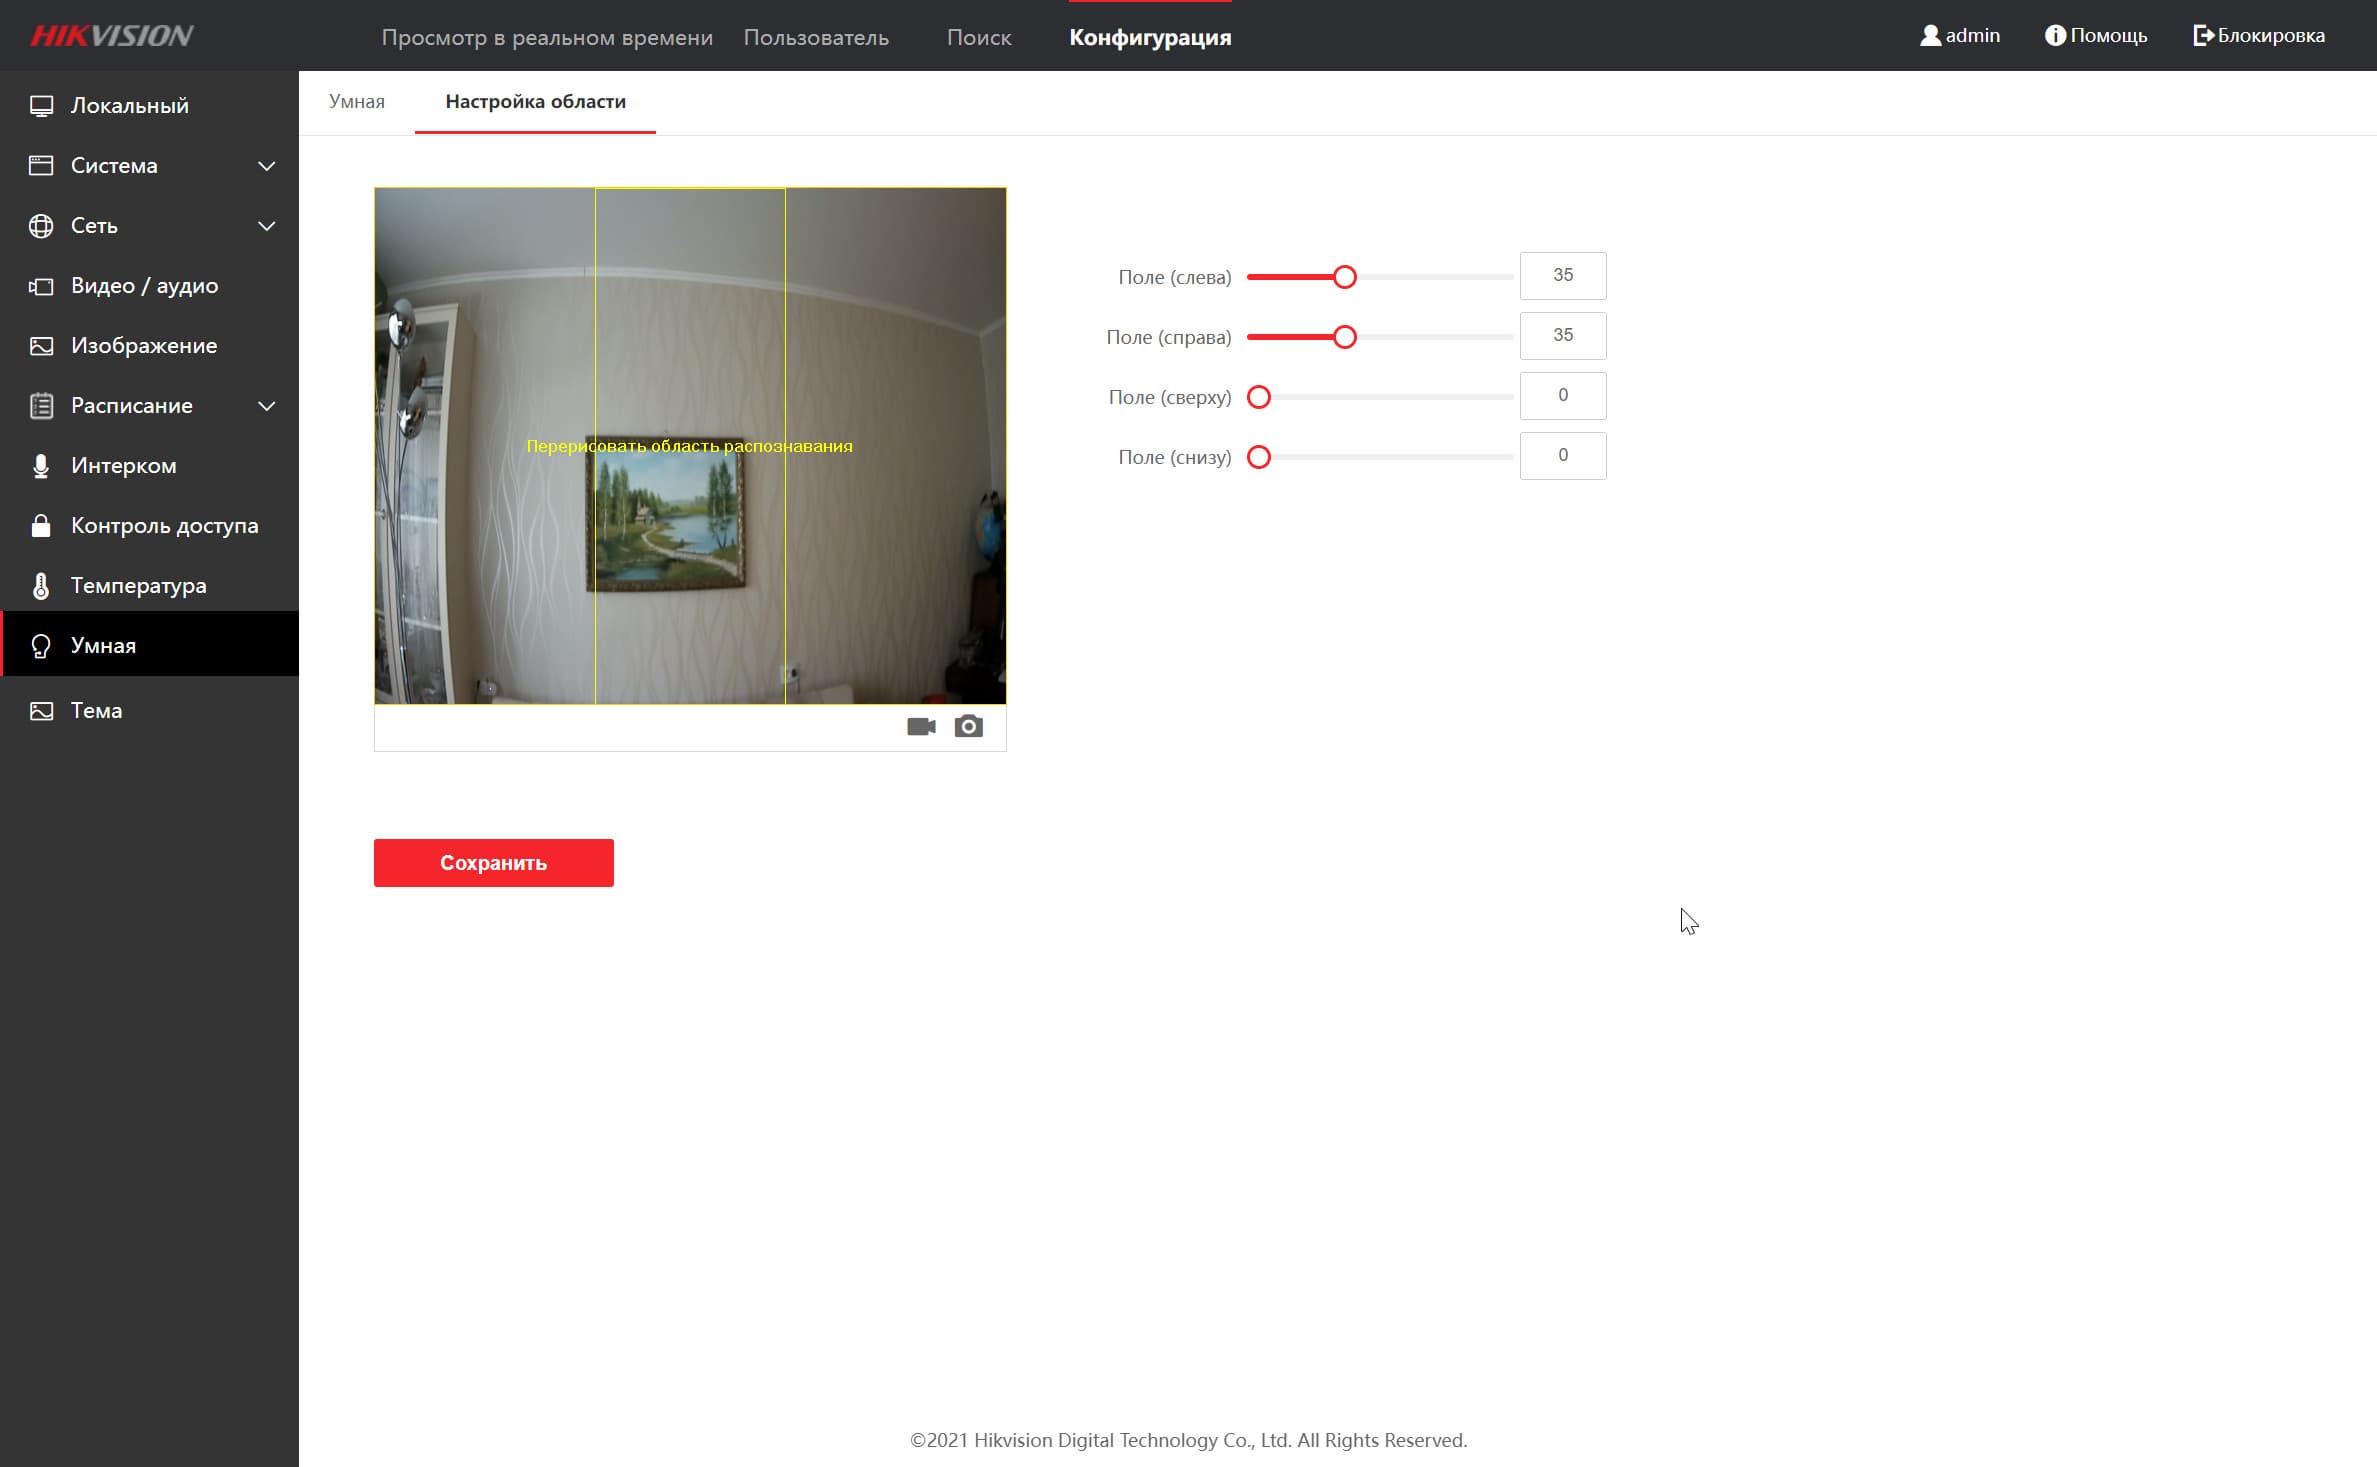
Task: Click the Видео / аудио camera icon
Action: 41,286
